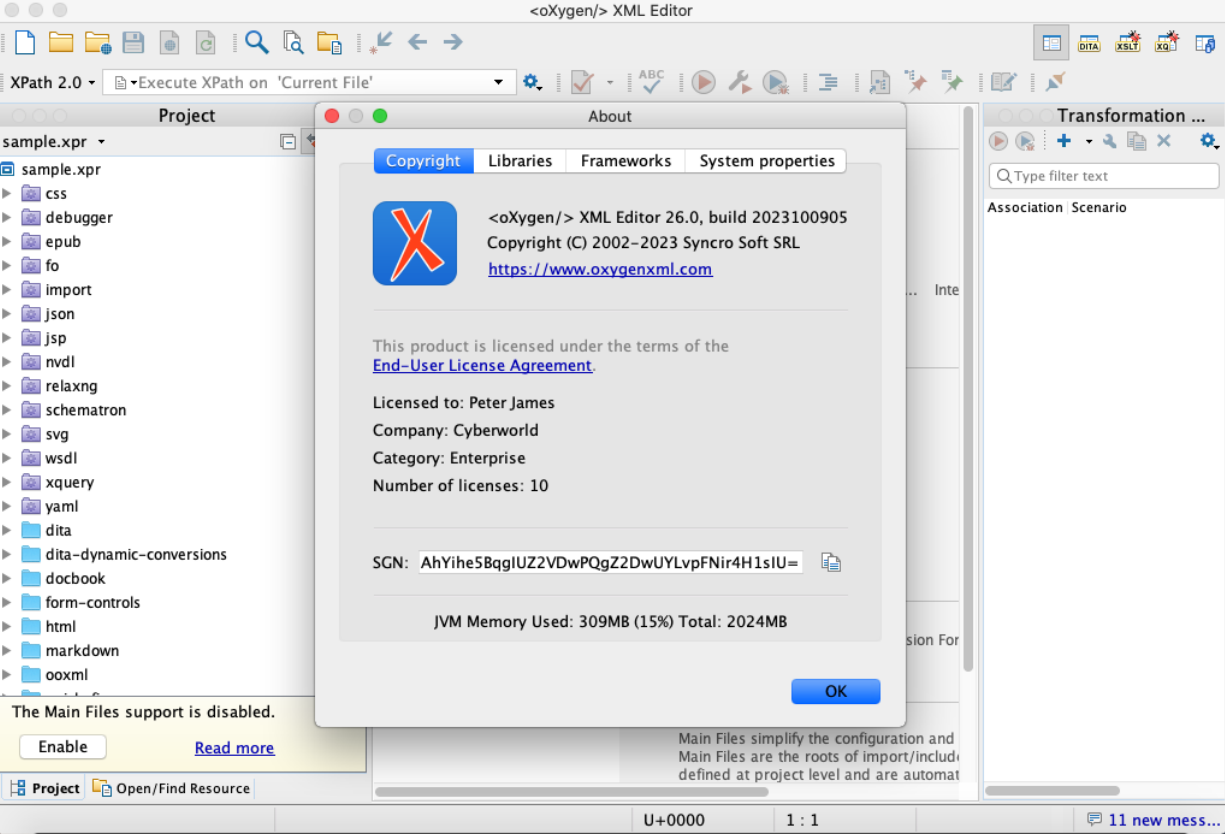Expand the schematron folder node

point(7,410)
